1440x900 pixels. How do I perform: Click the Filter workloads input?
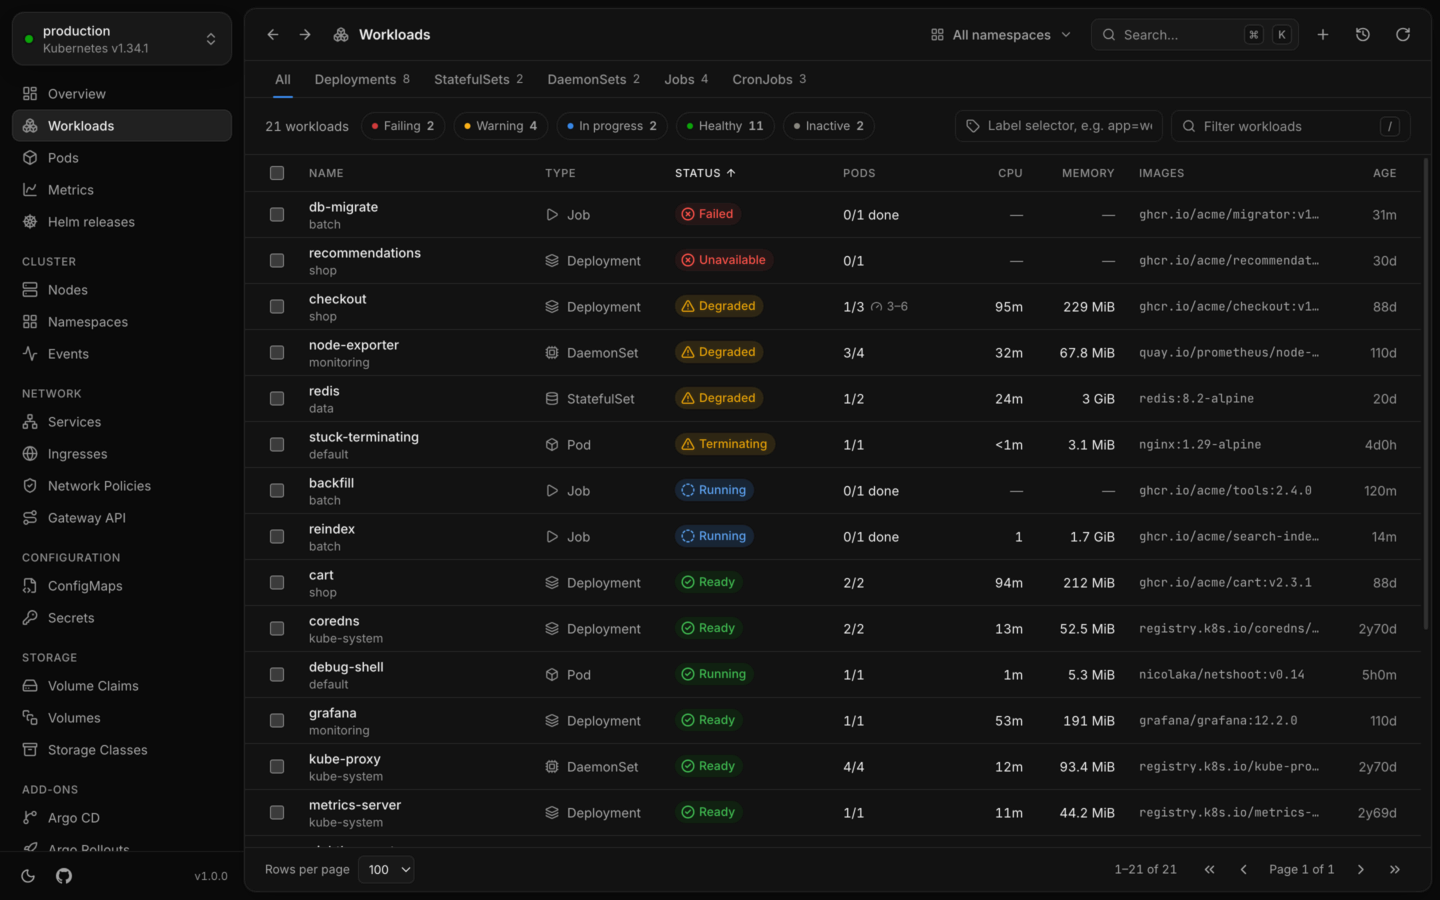[1291, 126]
